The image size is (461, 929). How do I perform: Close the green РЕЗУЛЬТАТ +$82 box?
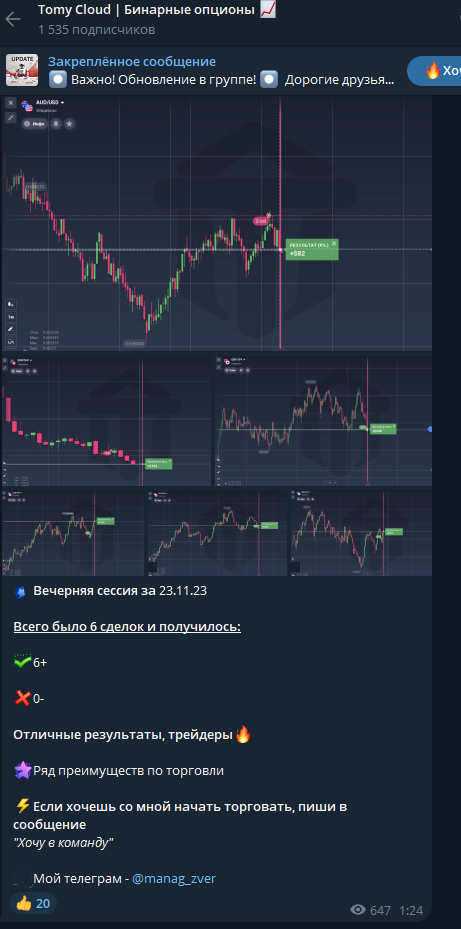334,243
